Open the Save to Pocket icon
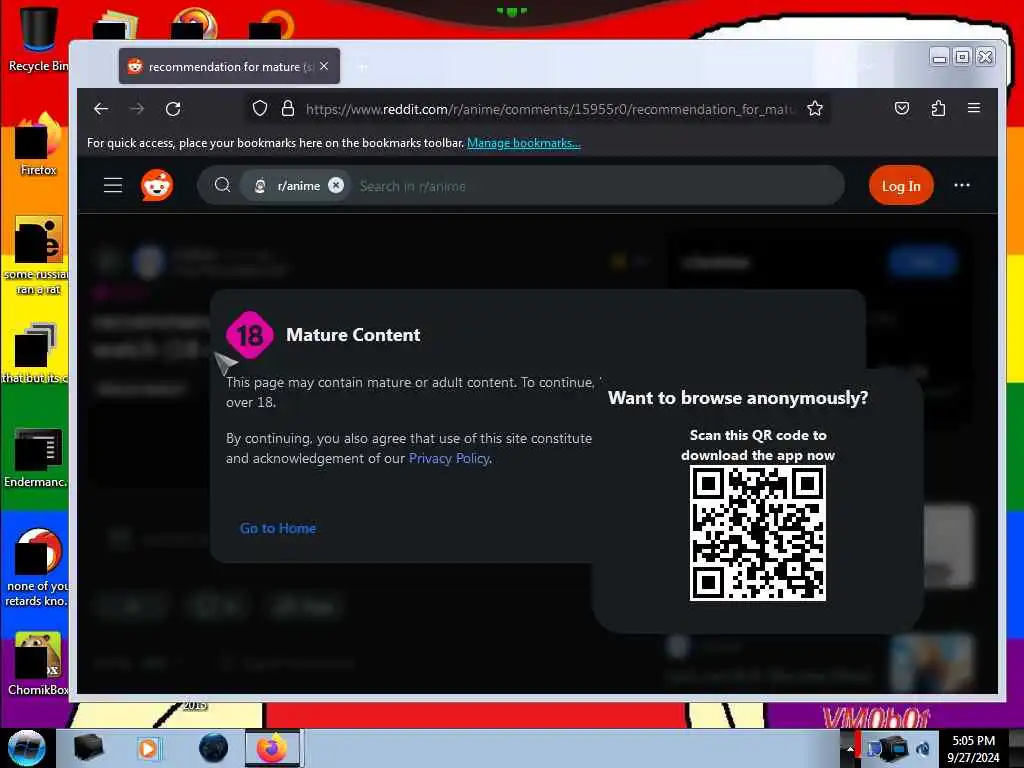 (x=902, y=108)
